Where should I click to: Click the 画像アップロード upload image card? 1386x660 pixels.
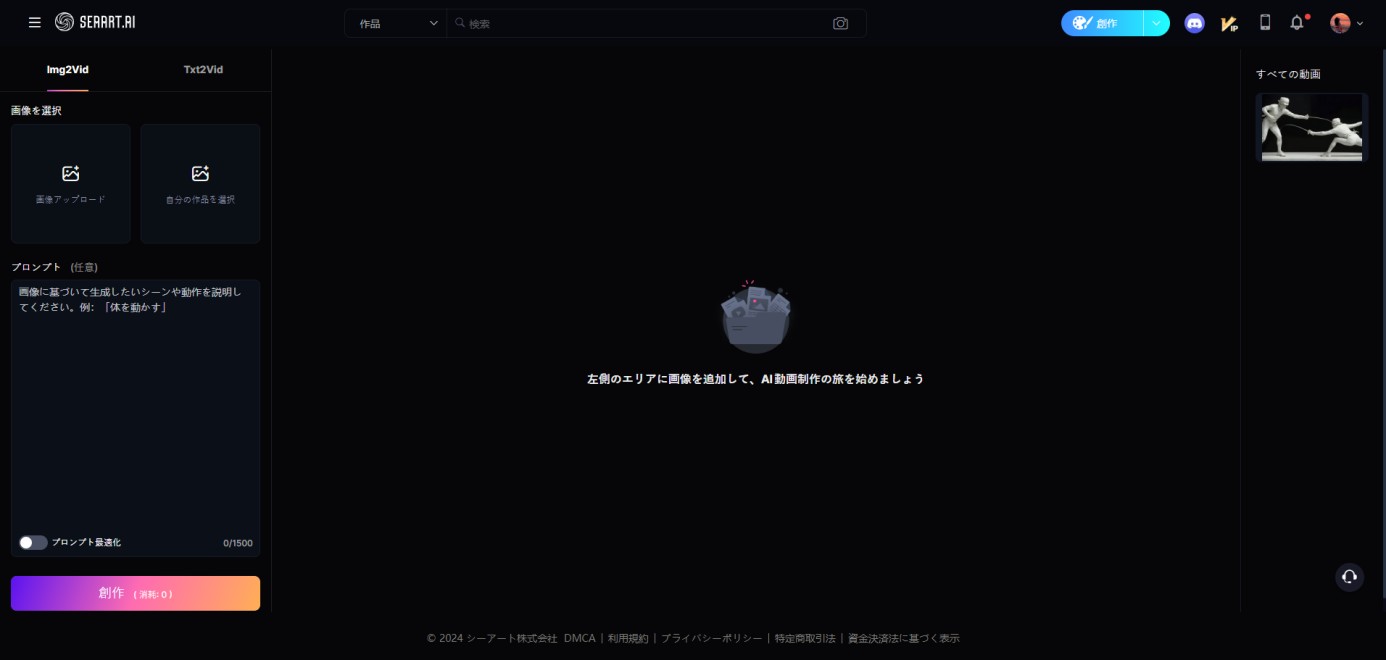coord(70,183)
